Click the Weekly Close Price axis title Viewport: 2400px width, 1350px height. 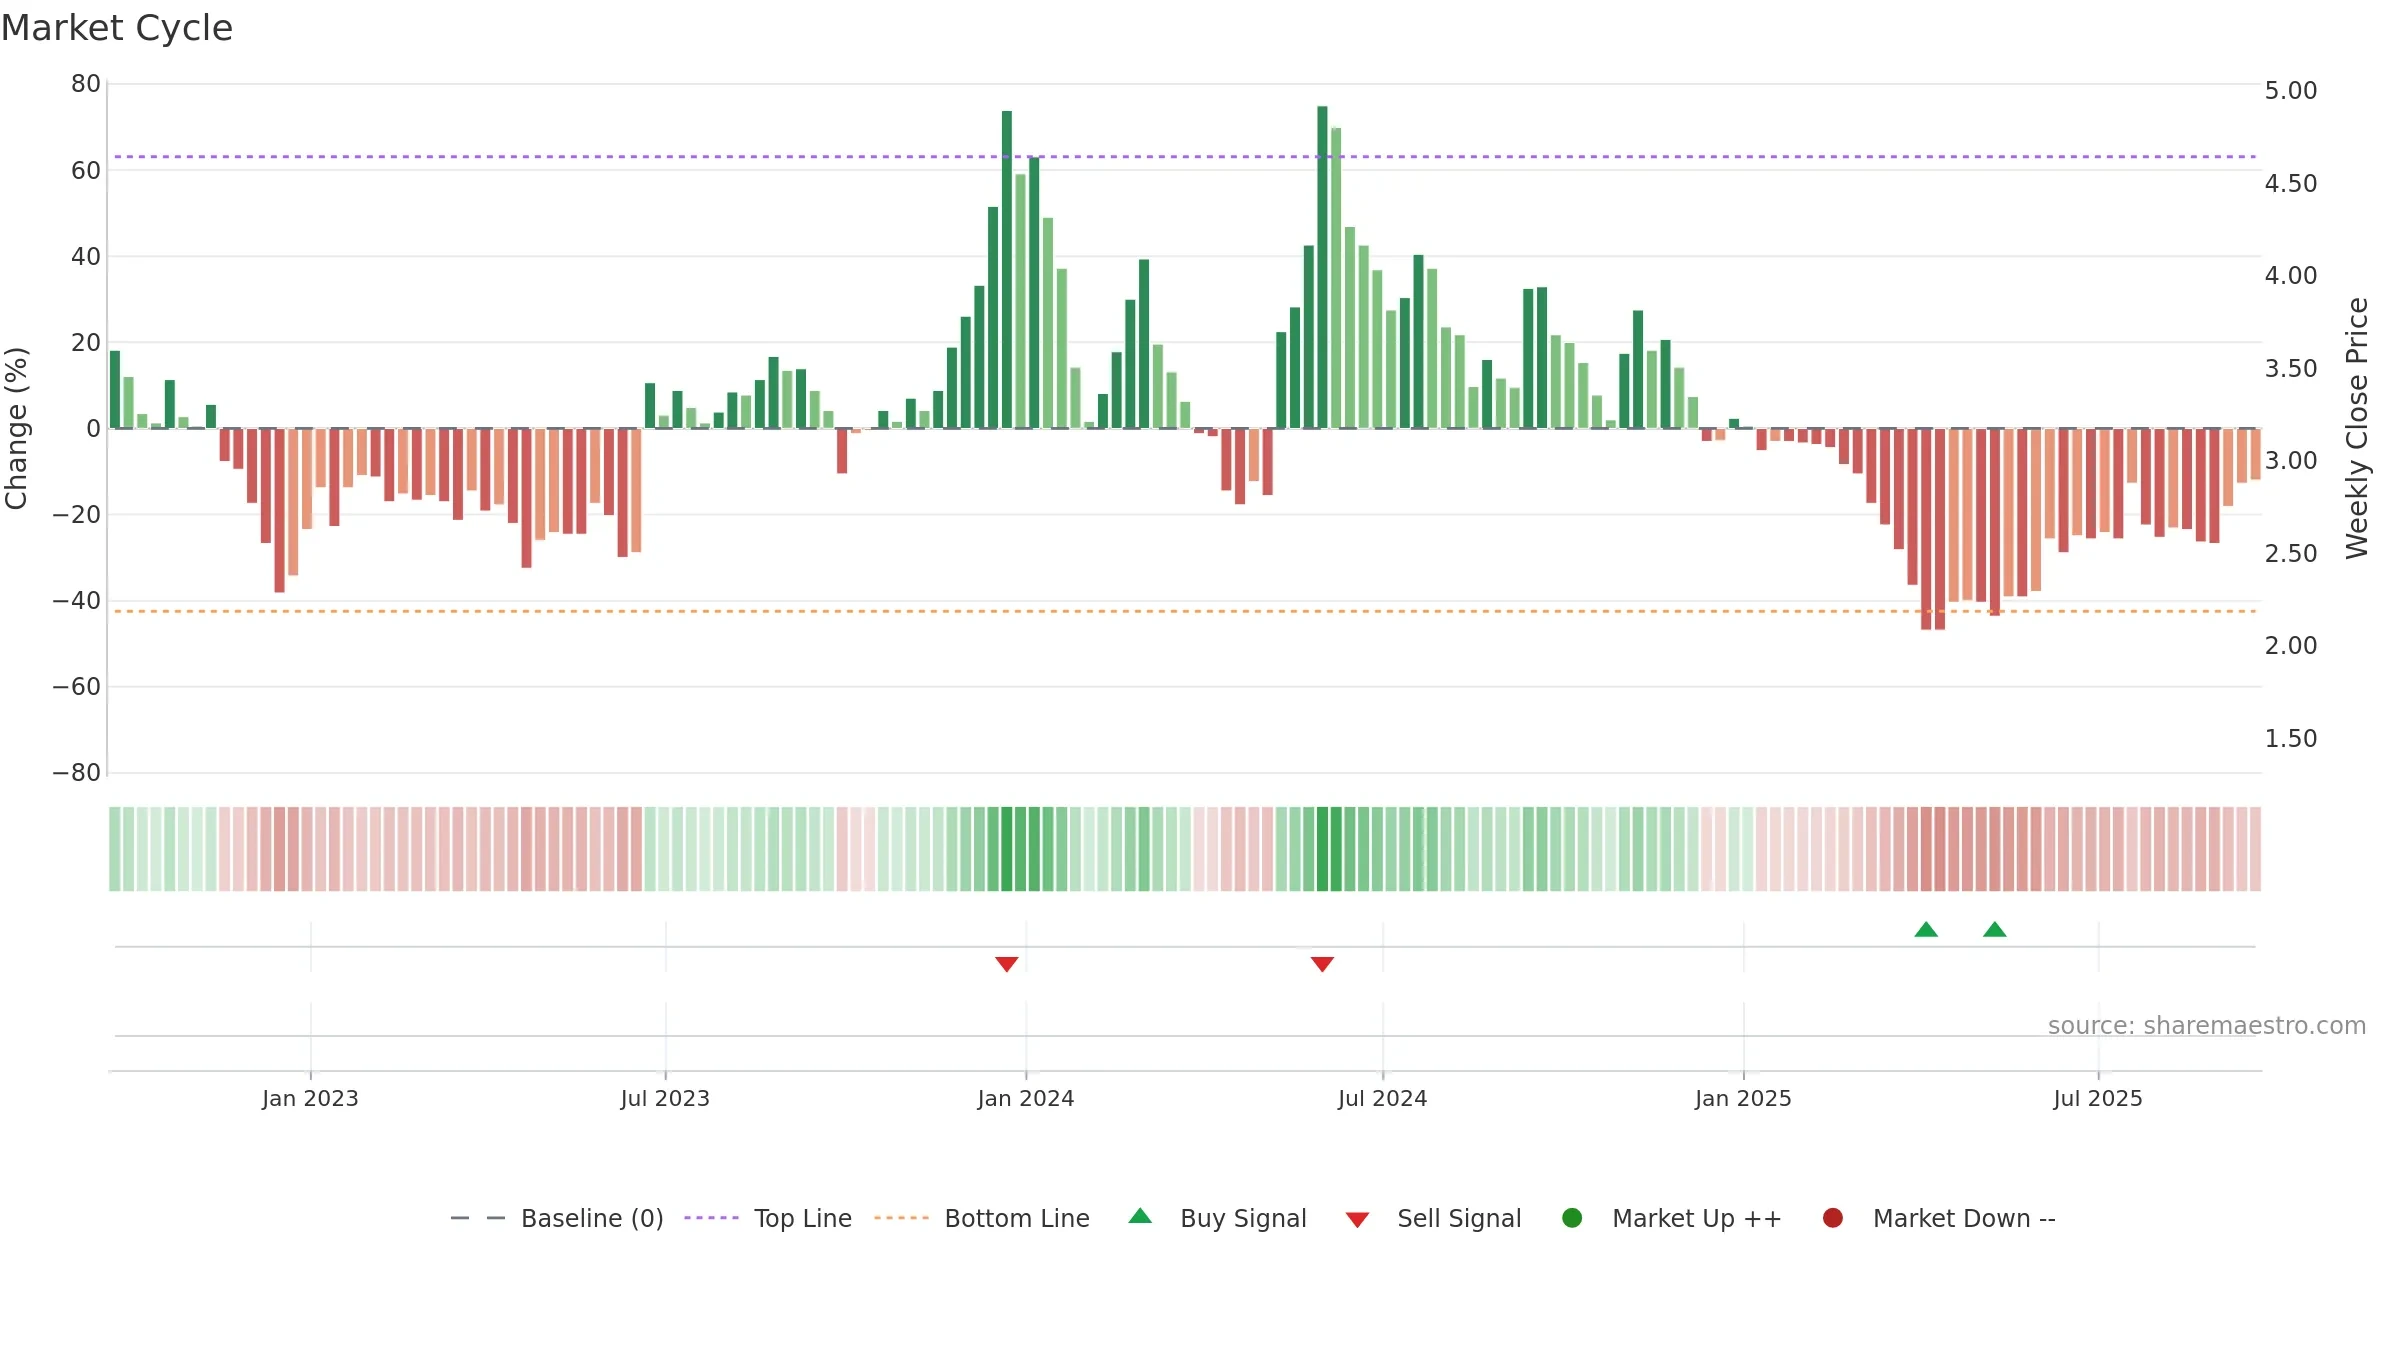2357,428
